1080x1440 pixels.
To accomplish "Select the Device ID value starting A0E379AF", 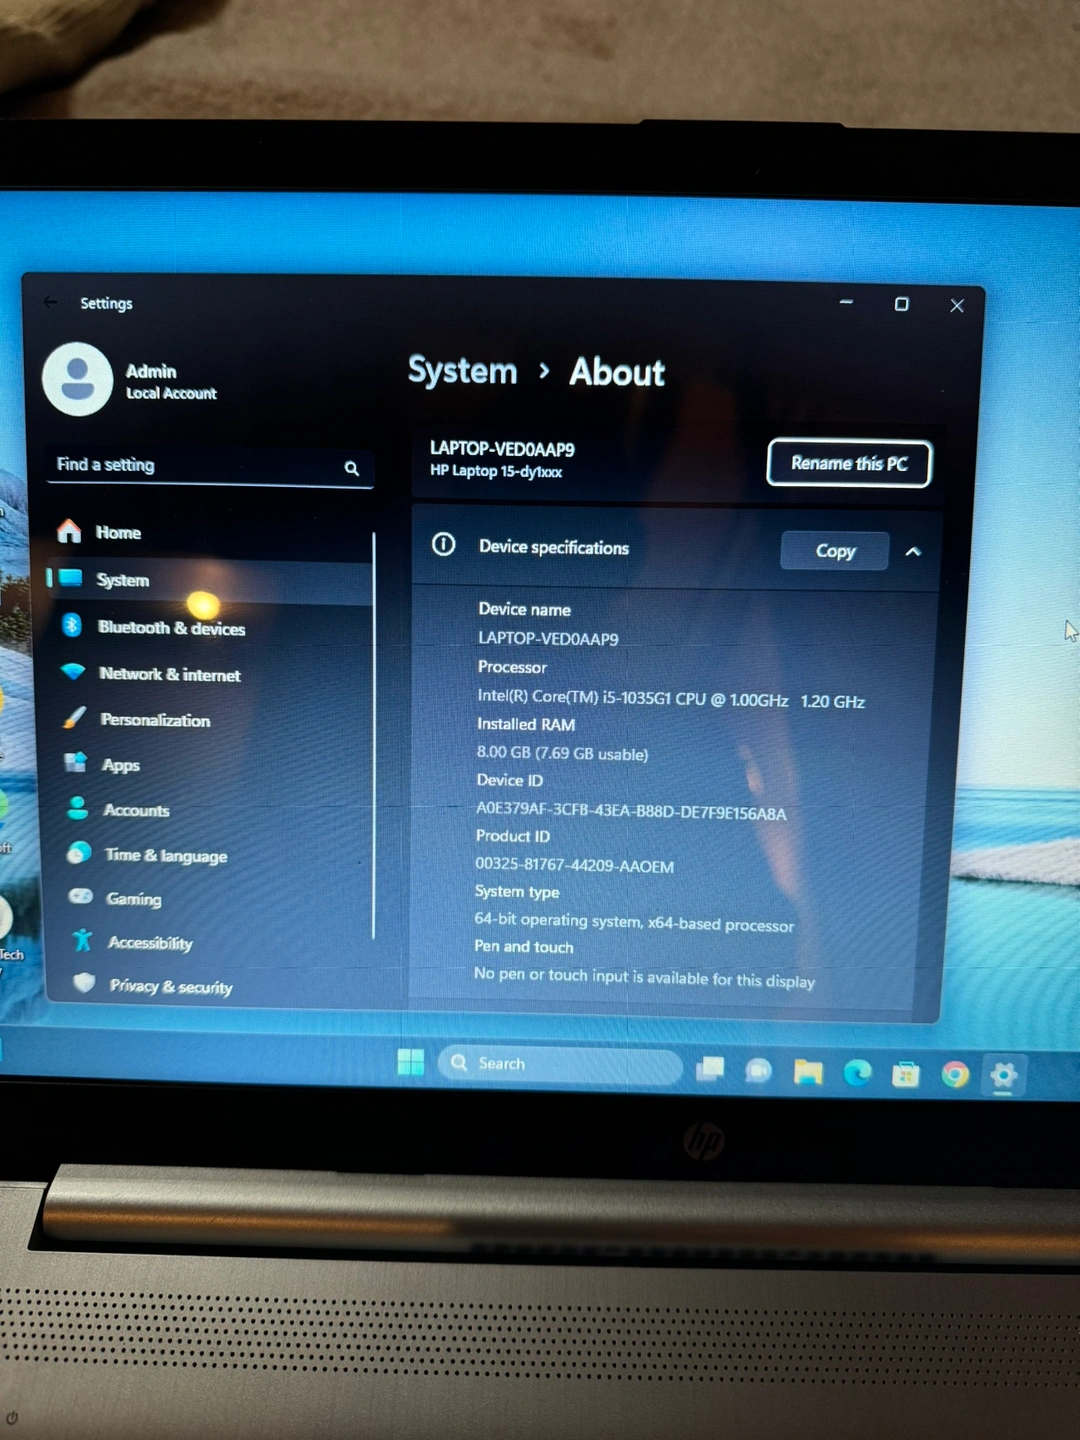I will (x=631, y=811).
